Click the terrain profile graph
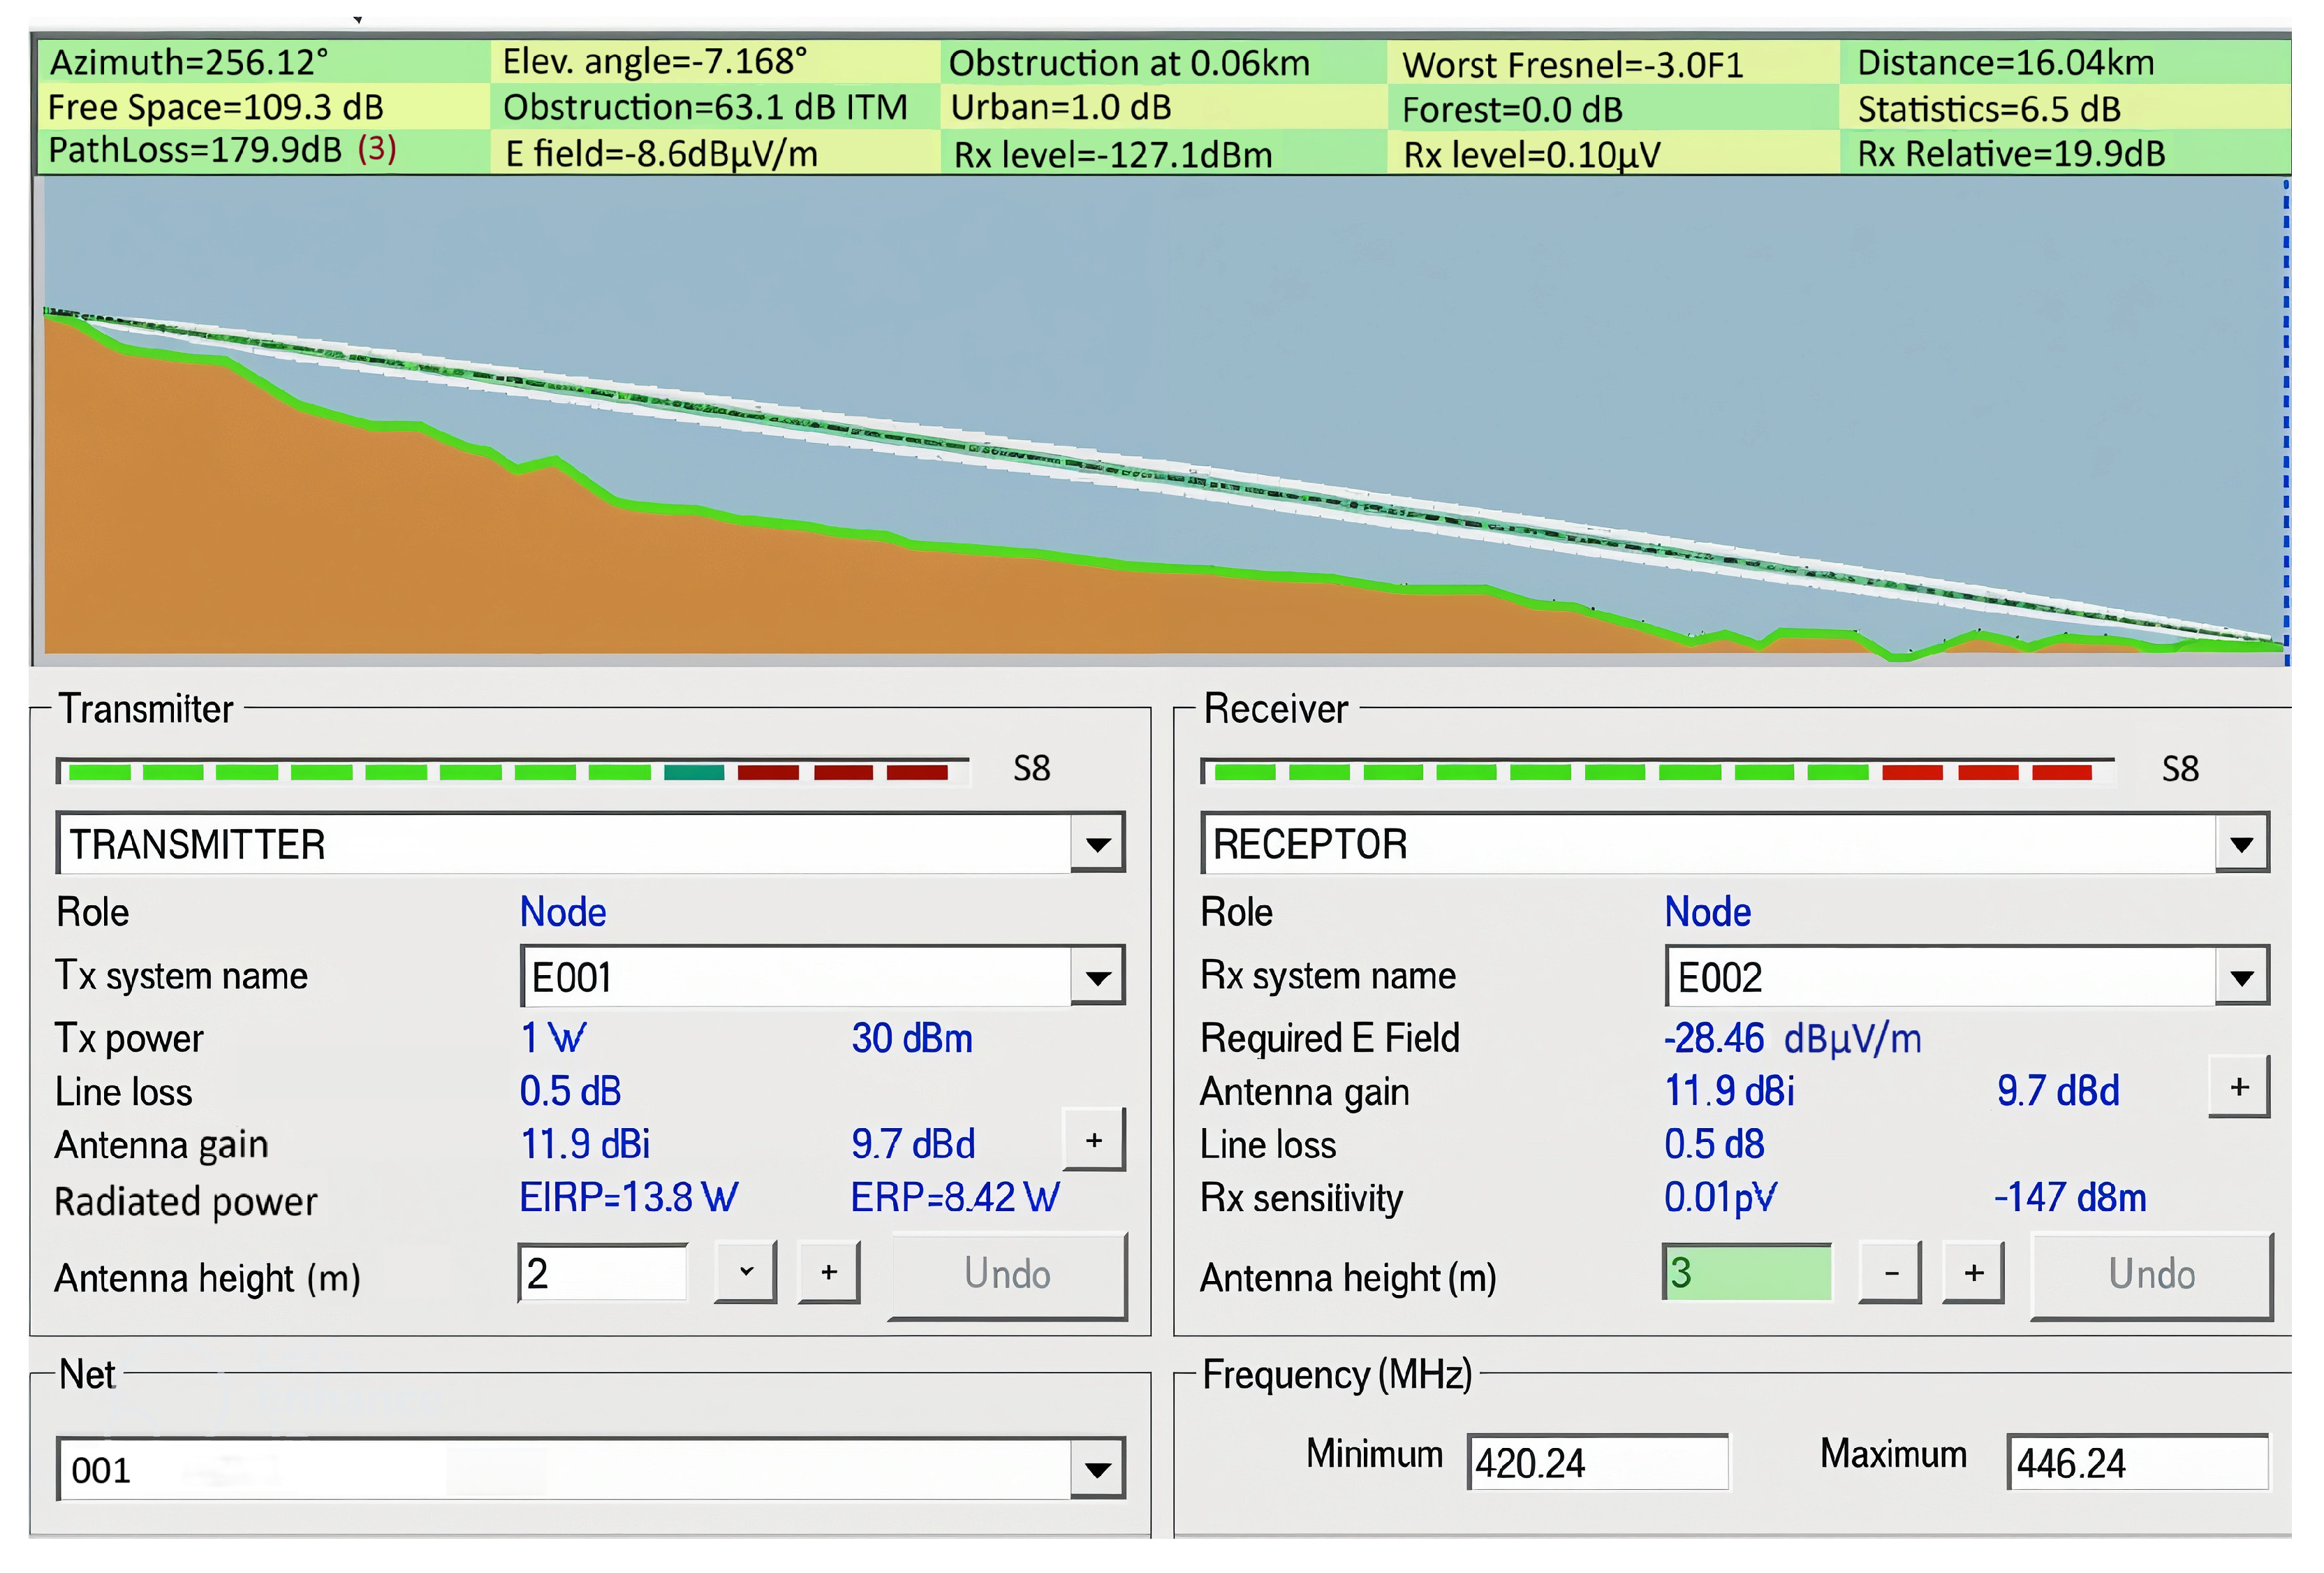This screenshot has height=1573, width=2324. [x=1160, y=420]
